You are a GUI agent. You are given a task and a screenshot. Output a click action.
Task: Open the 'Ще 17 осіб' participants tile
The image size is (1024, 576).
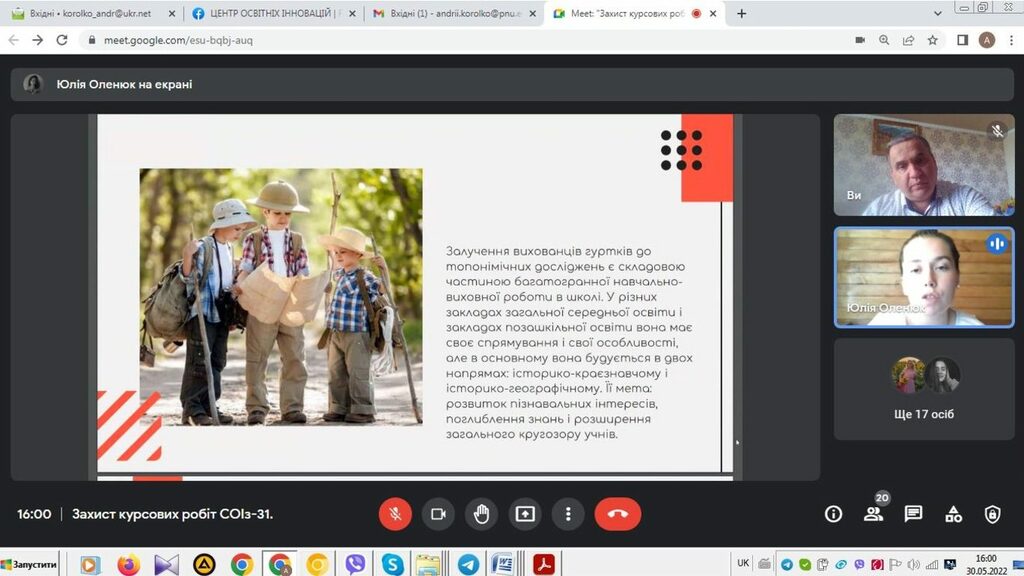click(924, 389)
